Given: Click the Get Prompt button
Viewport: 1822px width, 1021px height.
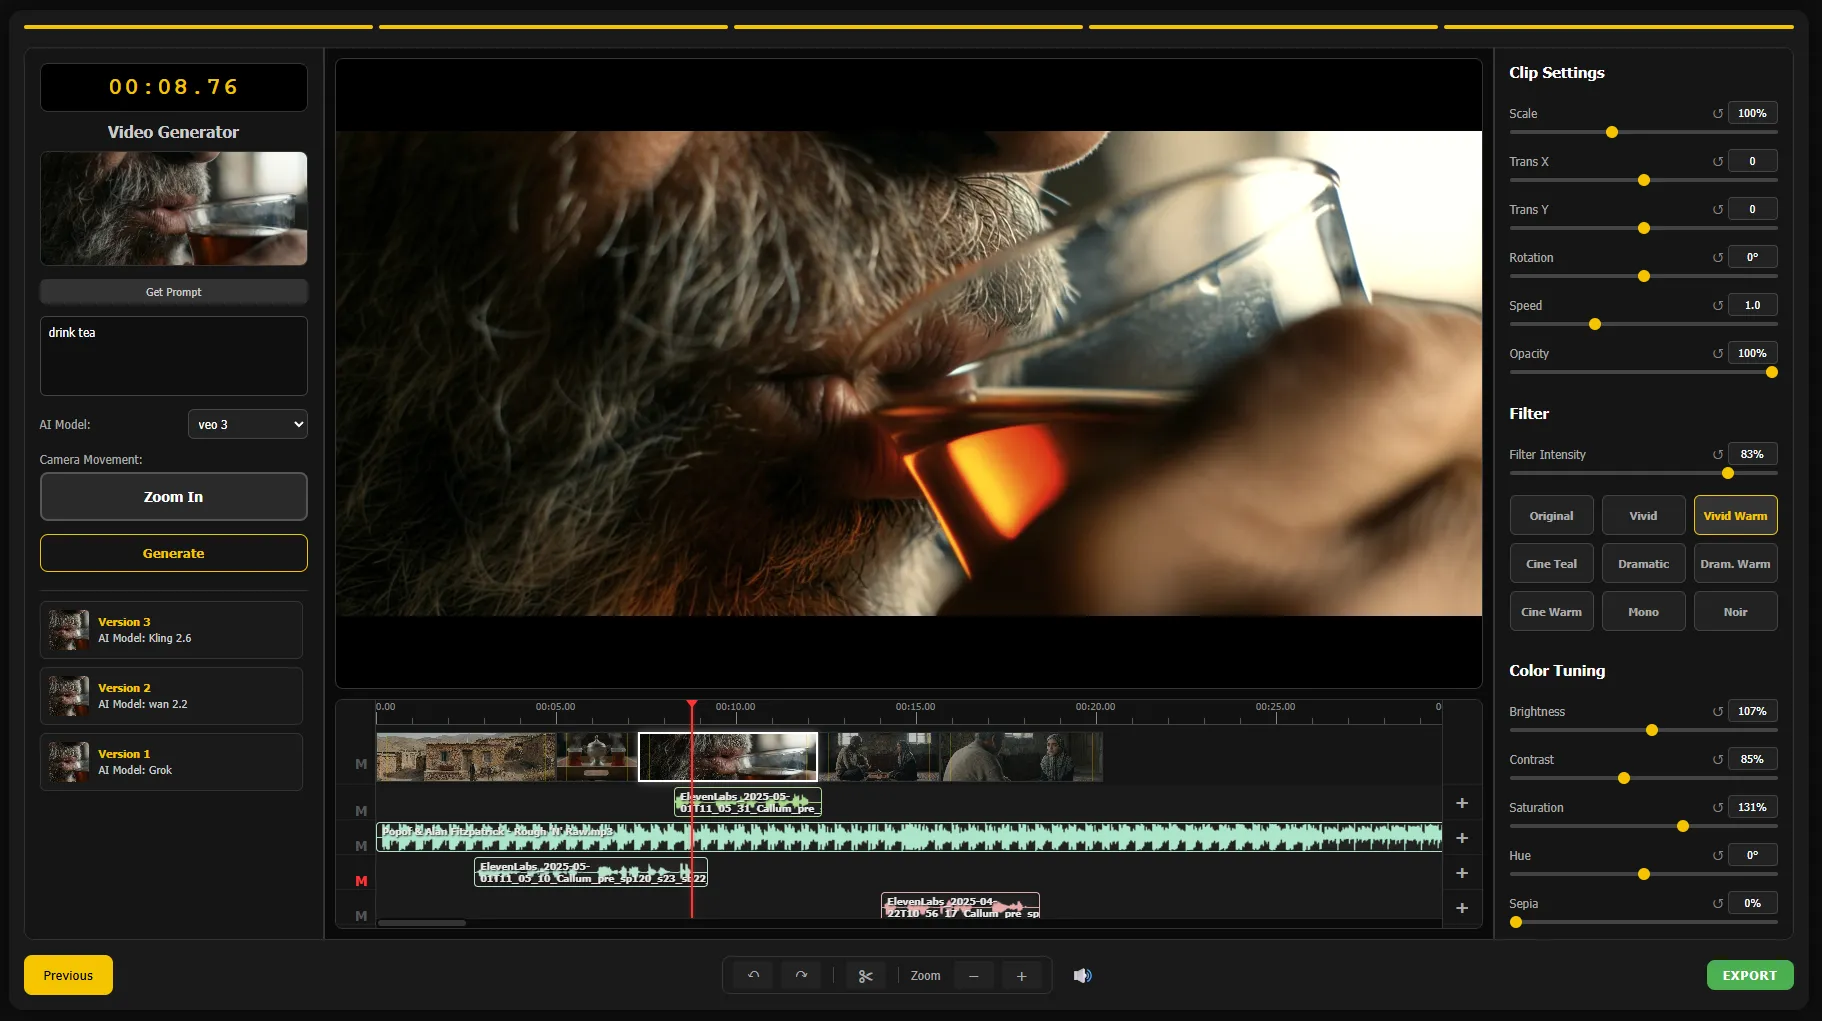Looking at the screenshot, I should click(173, 292).
